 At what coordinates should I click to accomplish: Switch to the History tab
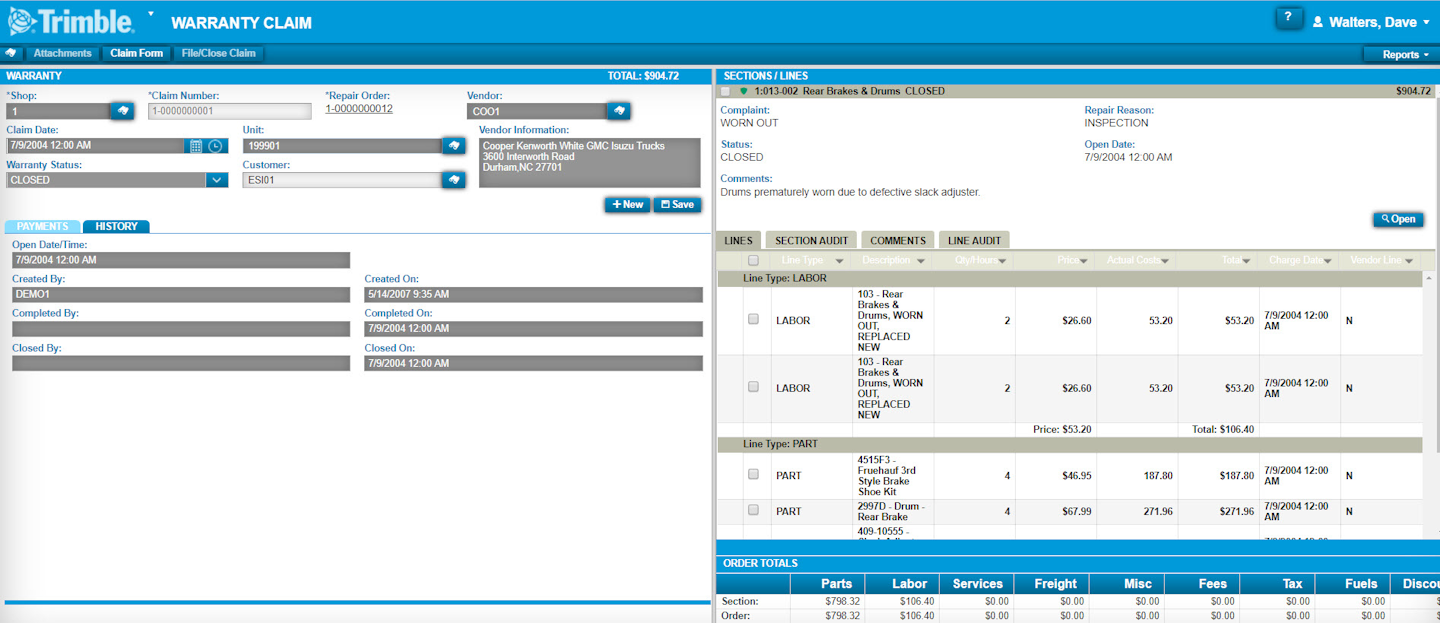coord(115,226)
